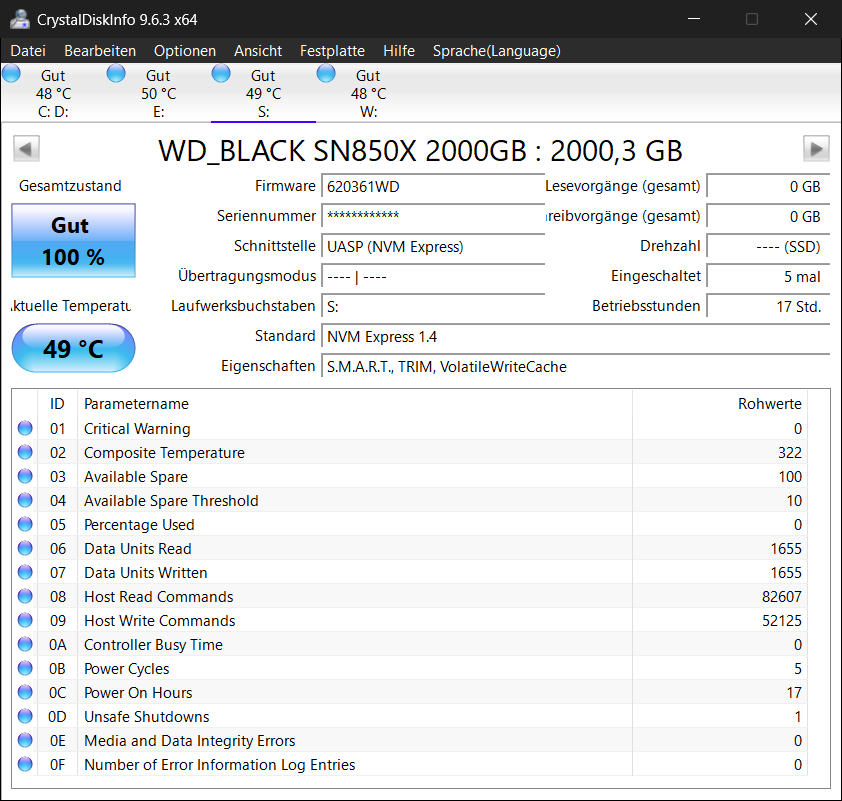Image resolution: width=842 pixels, height=801 pixels.
Task: Click the Standard field NVM Express 1.4
Action: pos(576,337)
